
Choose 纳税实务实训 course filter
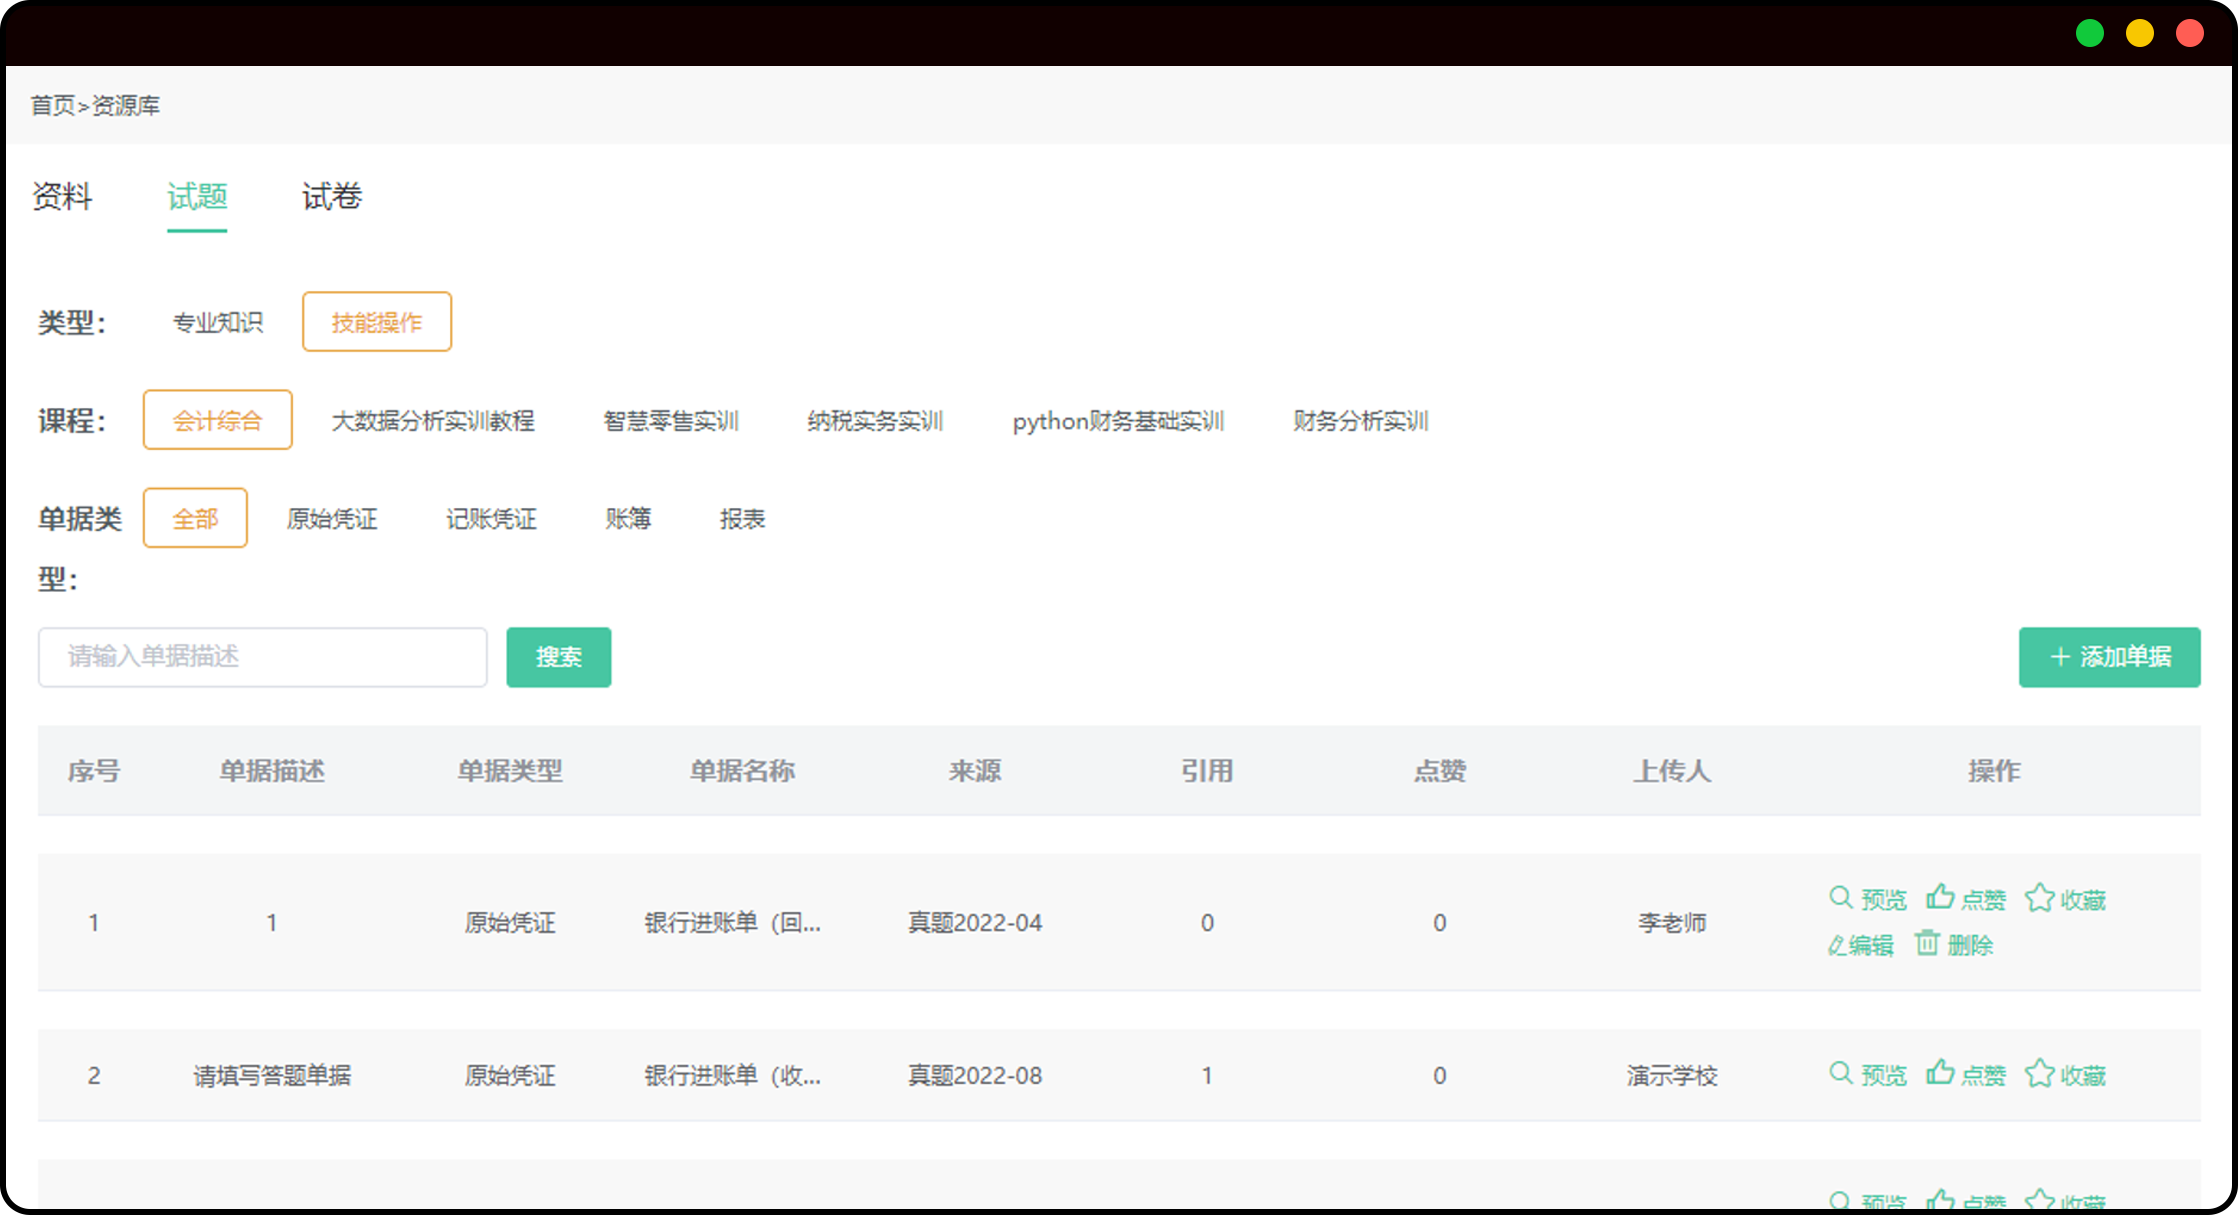875,421
